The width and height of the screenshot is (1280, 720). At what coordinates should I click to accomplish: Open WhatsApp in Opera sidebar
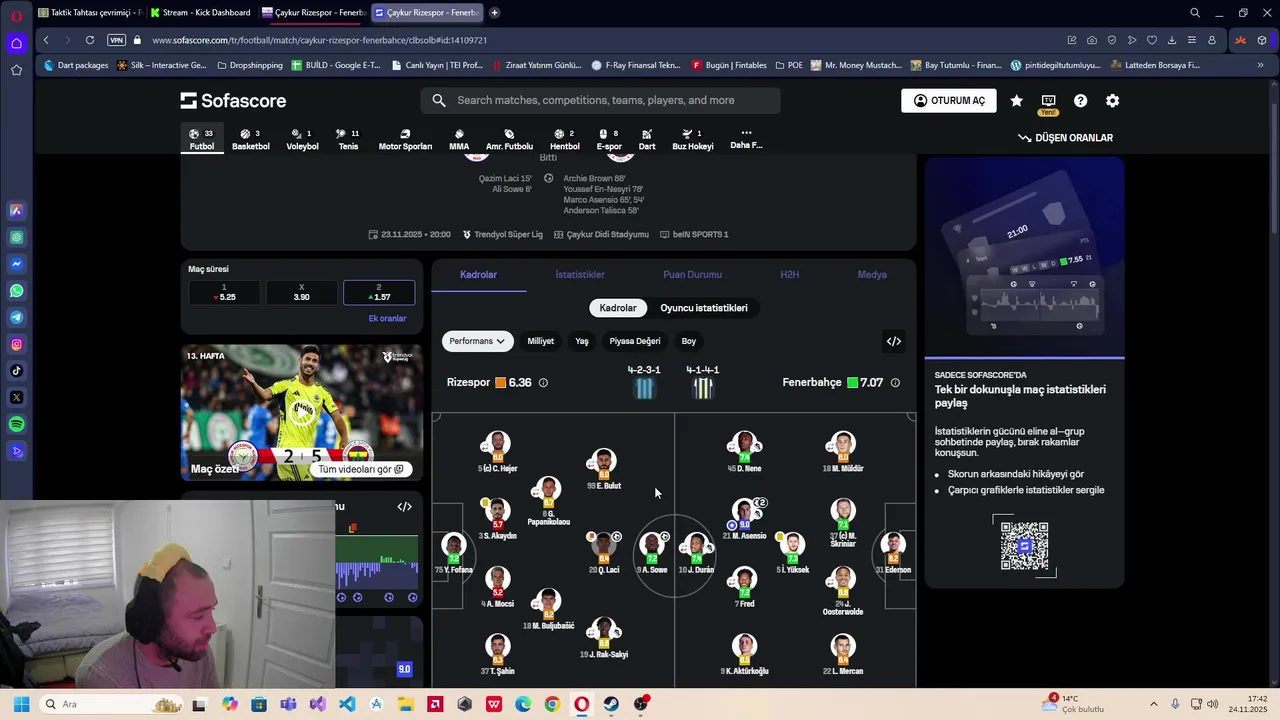pos(16,291)
